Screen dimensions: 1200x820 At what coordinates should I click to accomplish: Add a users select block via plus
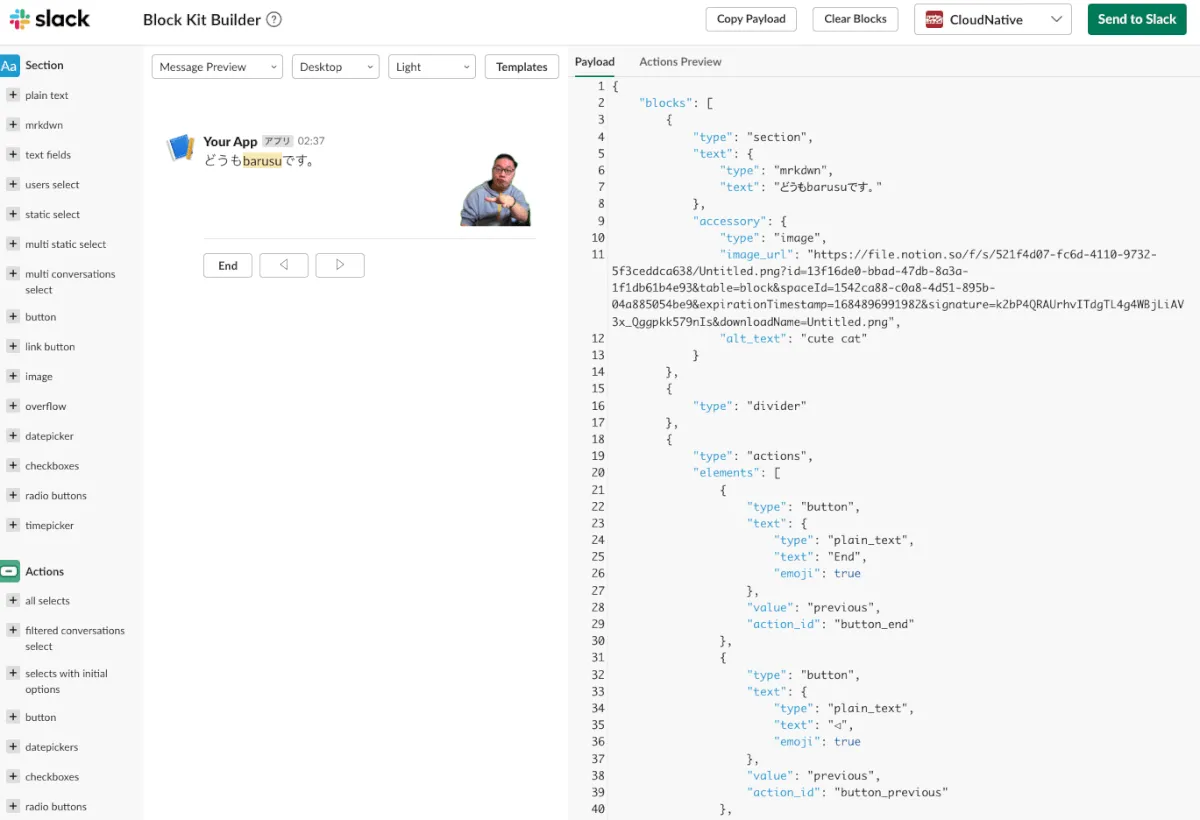[13, 185]
